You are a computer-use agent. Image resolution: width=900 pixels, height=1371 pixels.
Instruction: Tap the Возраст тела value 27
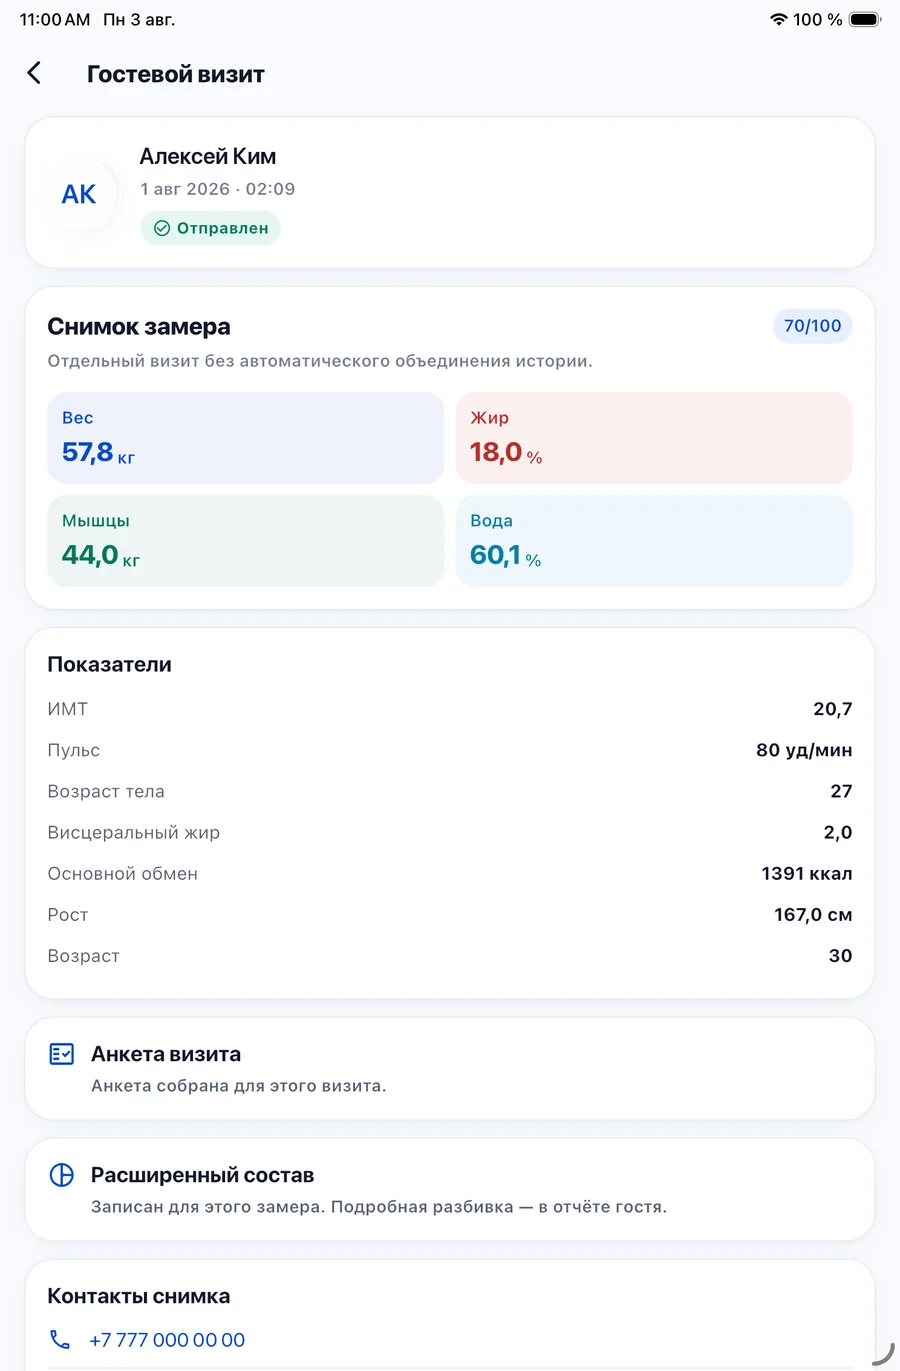pos(841,791)
